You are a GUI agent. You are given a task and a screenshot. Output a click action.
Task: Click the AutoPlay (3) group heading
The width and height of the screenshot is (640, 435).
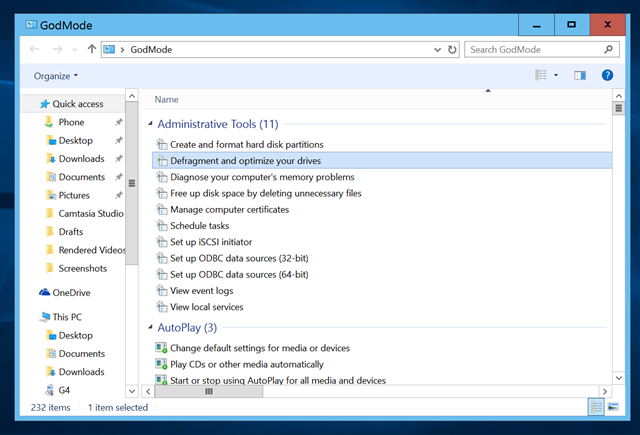[187, 328]
